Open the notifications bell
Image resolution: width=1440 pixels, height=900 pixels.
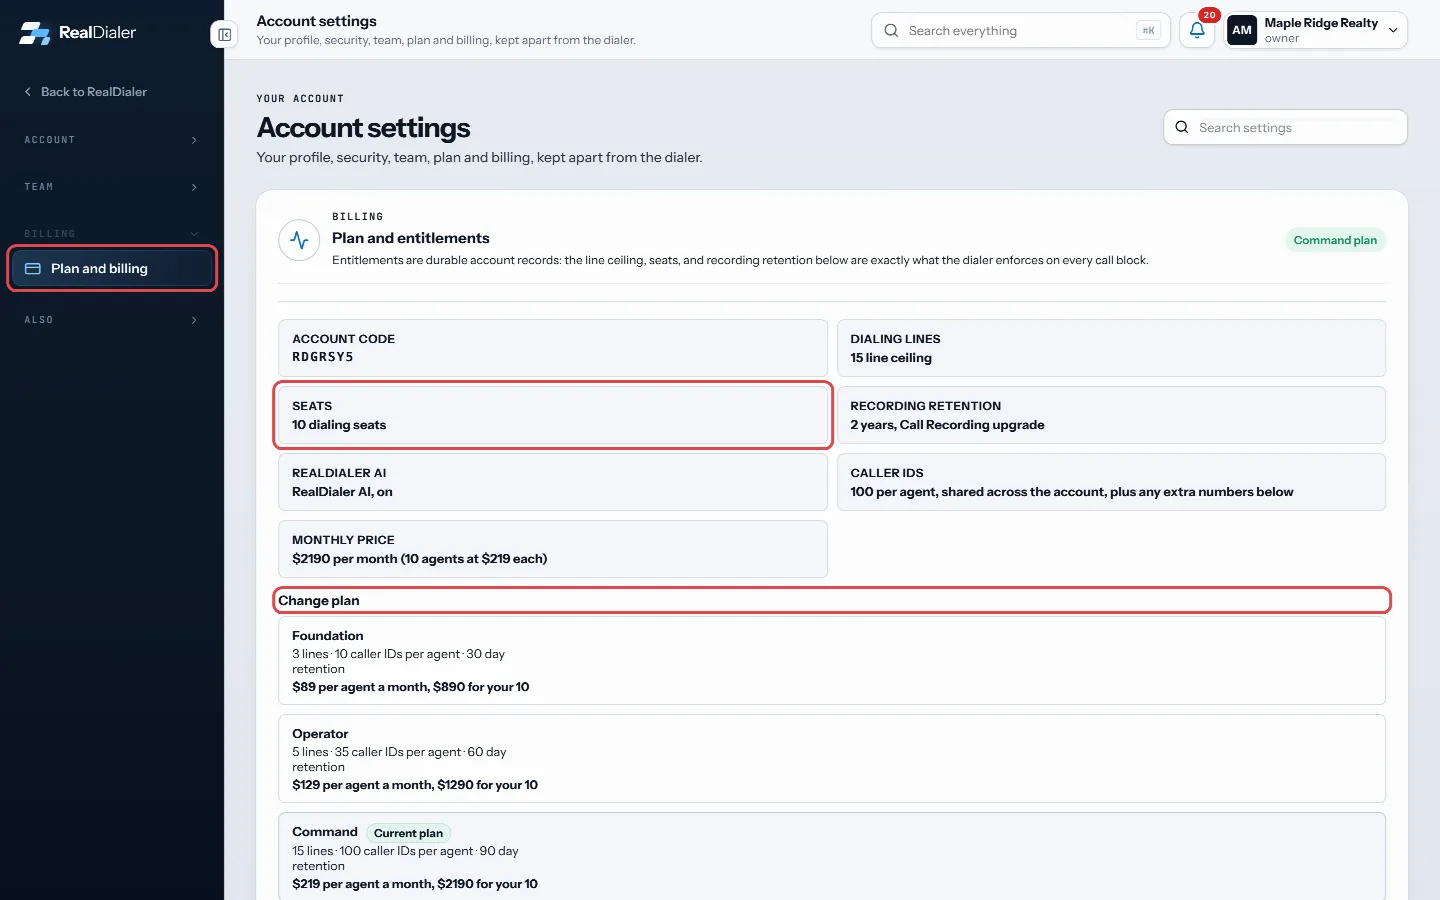click(1197, 30)
